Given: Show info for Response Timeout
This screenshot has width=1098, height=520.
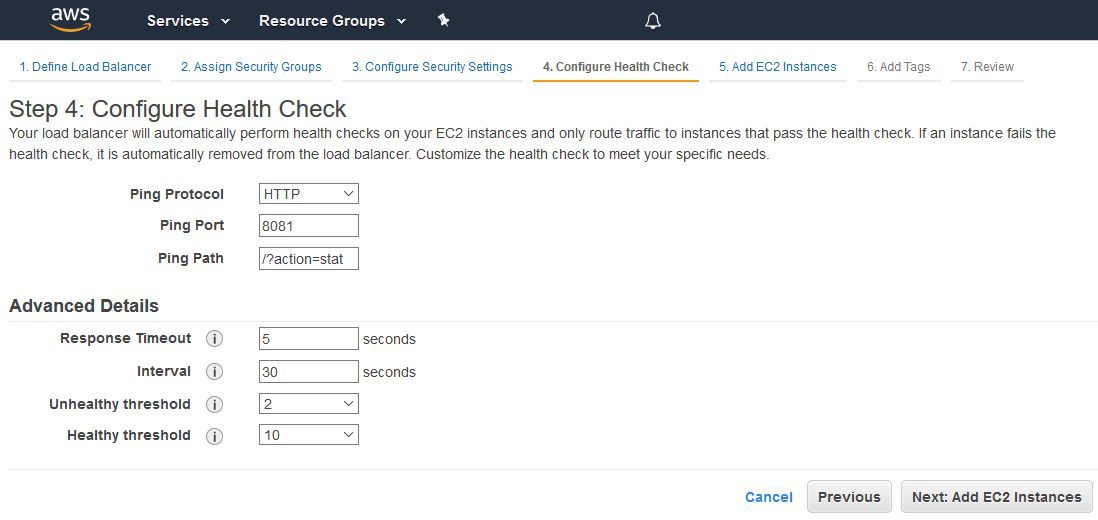Looking at the screenshot, I should pos(214,339).
